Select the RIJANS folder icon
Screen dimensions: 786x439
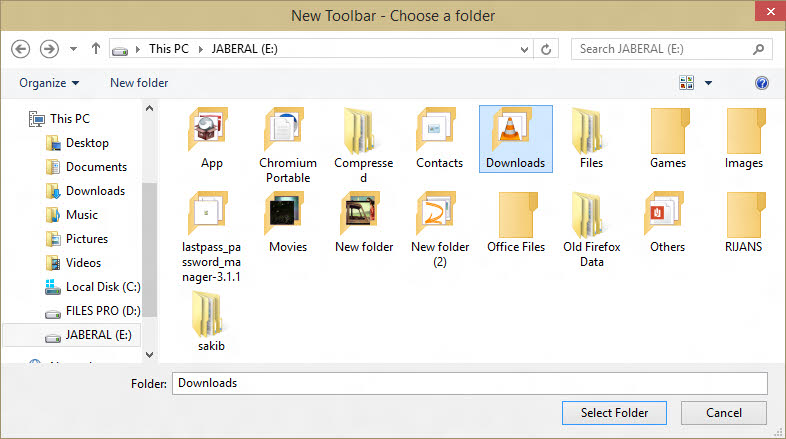click(746, 214)
